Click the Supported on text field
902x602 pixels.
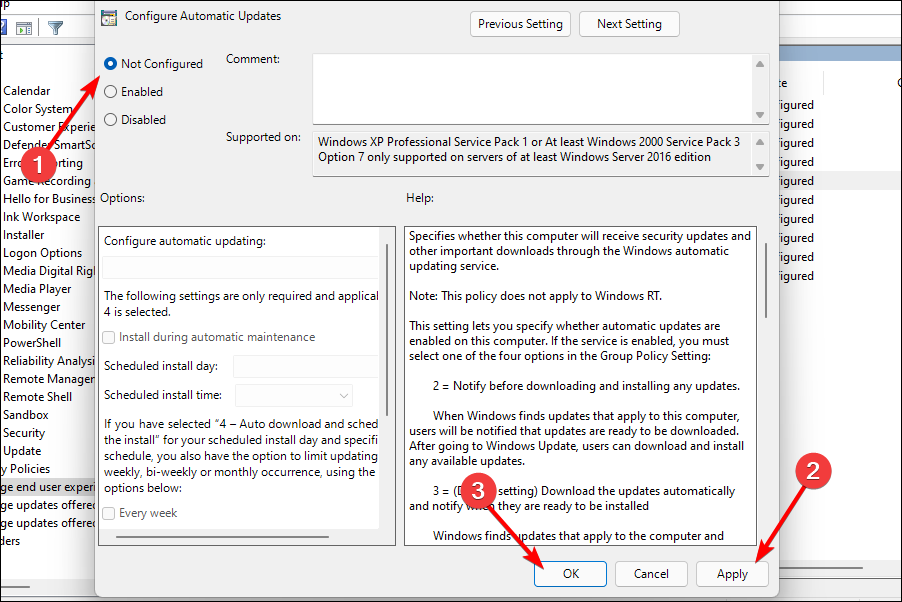(532, 154)
